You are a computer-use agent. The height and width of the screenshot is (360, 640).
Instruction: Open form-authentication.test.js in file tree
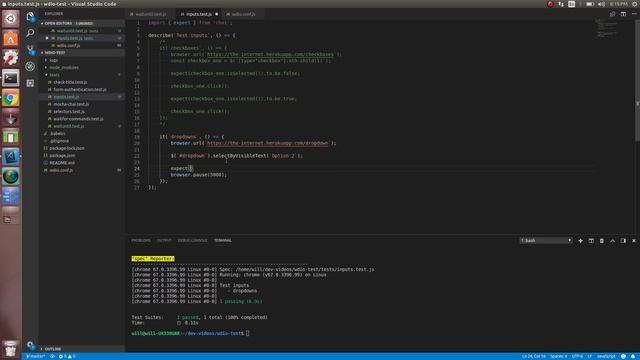click(x=82, y=89)
